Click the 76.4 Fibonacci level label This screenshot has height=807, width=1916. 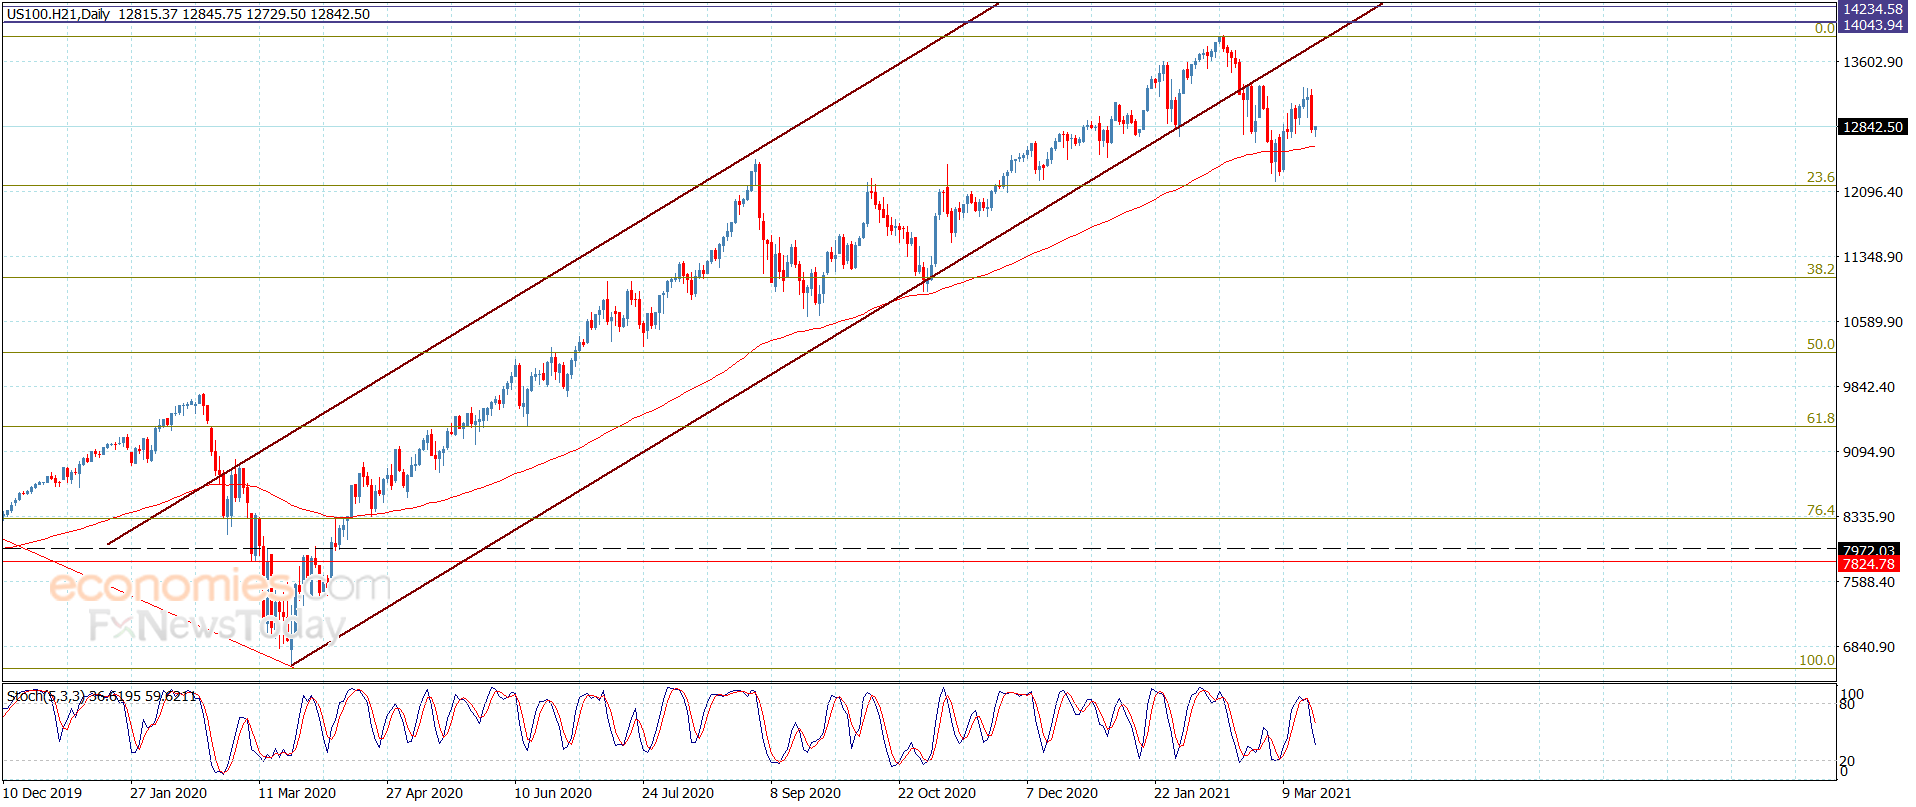[x=1820, y=510]
